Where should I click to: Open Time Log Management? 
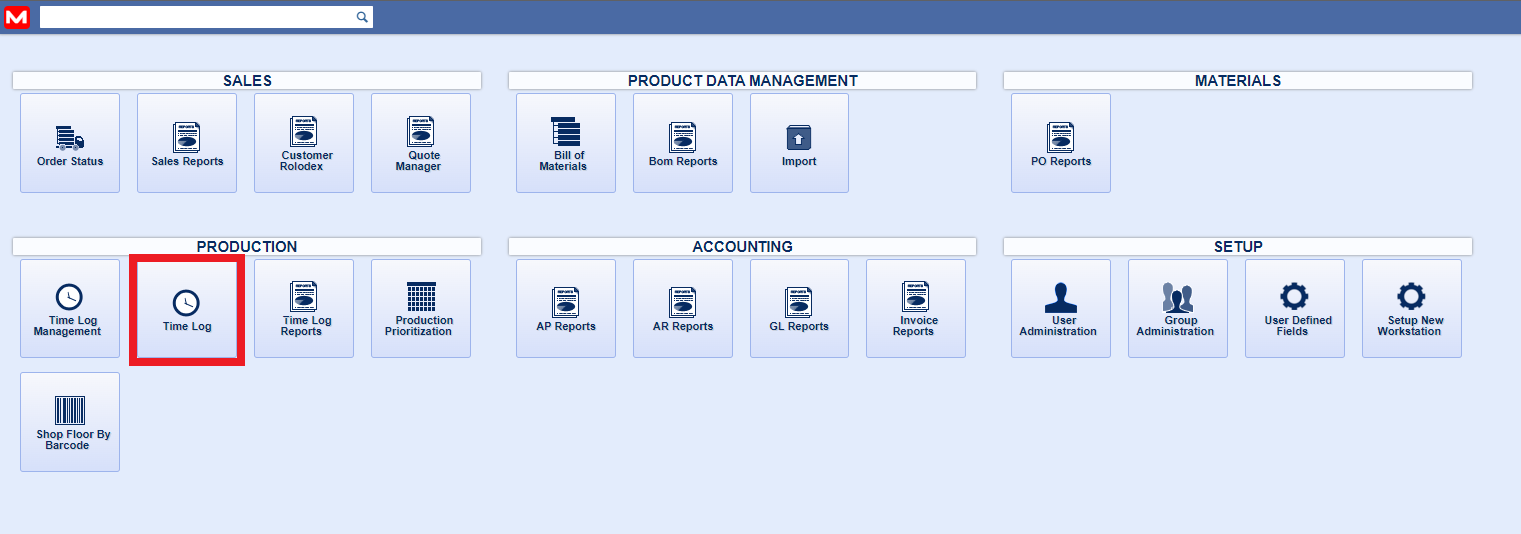(x=70, y=308)
